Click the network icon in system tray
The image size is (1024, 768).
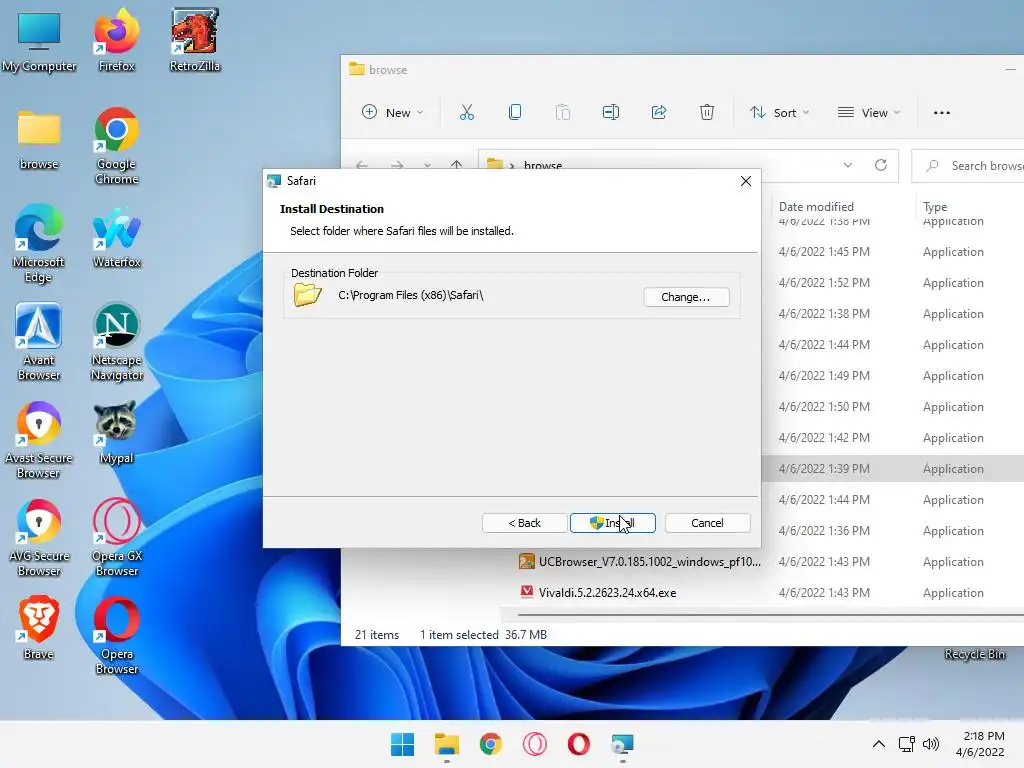click(906, 744)
